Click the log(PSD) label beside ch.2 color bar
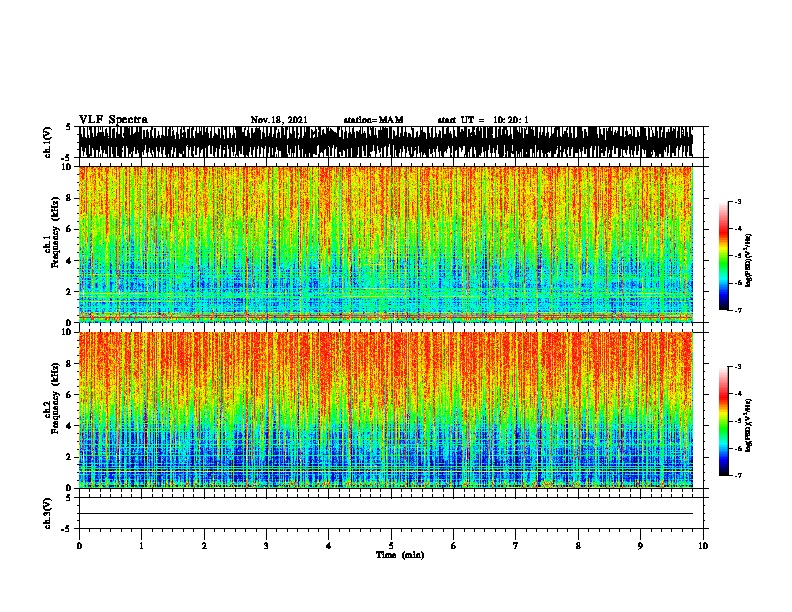Image resolution: width=792 pixels, height=612 pixels. 749,425
